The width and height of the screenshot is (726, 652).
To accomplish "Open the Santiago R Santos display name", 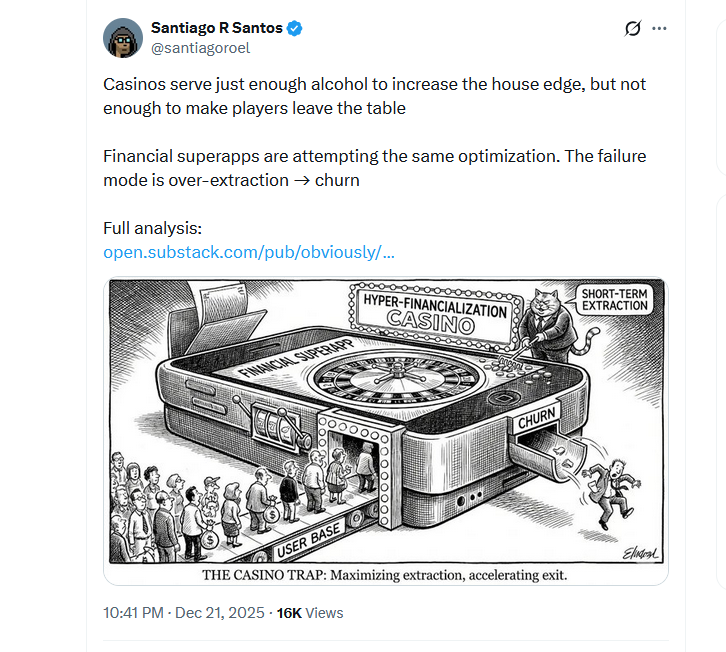I will coord(217,28).
